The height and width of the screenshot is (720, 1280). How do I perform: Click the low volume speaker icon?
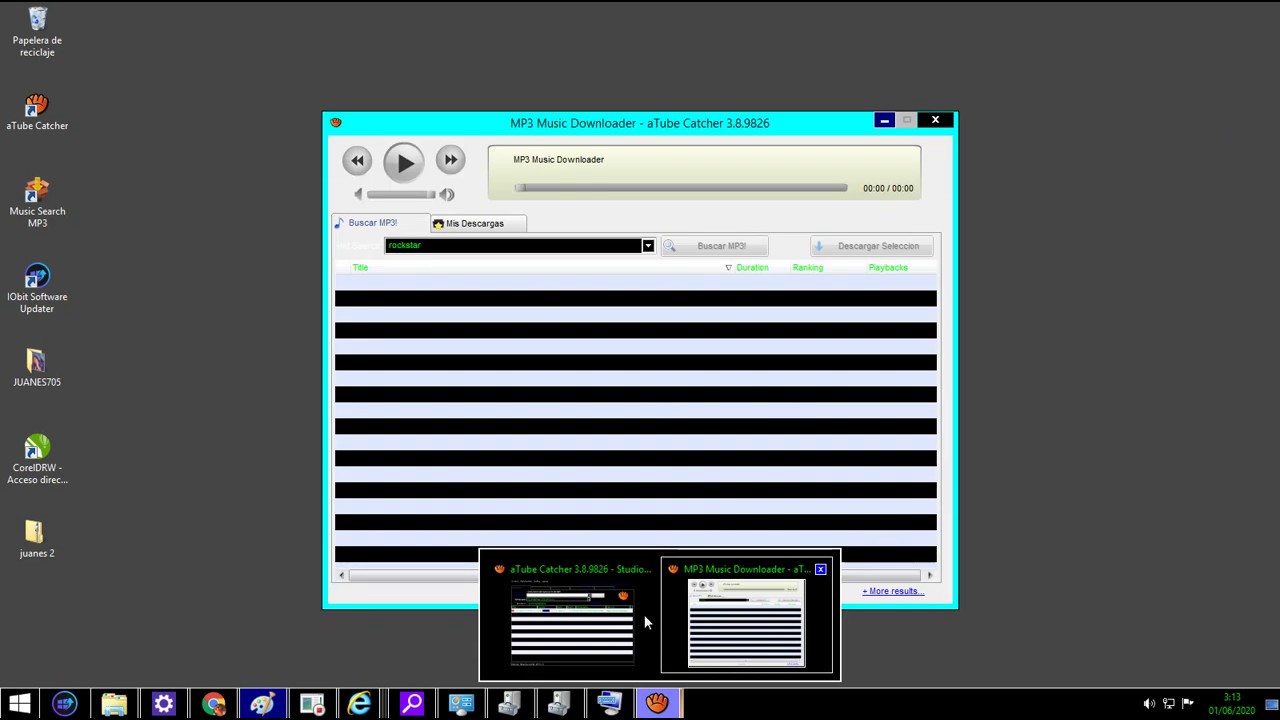pyautogui.click(x=358, y=194)
